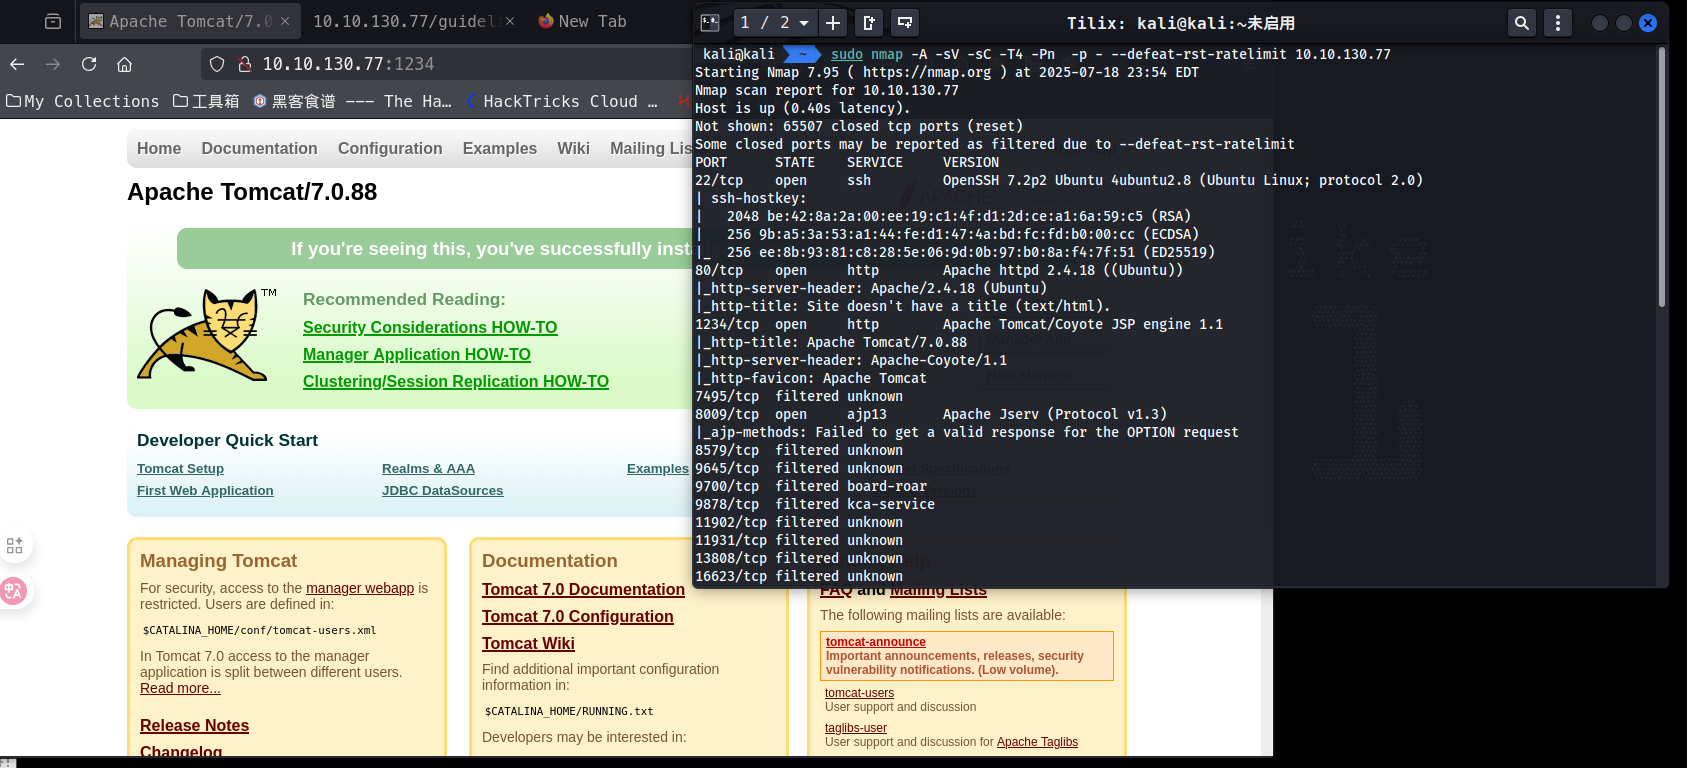Click $CATALINA_HOME/conf/tomcat-users.xml path text
Image resolution: width=1687 pixels, height=768 pixels.
(x=259, y=630)
